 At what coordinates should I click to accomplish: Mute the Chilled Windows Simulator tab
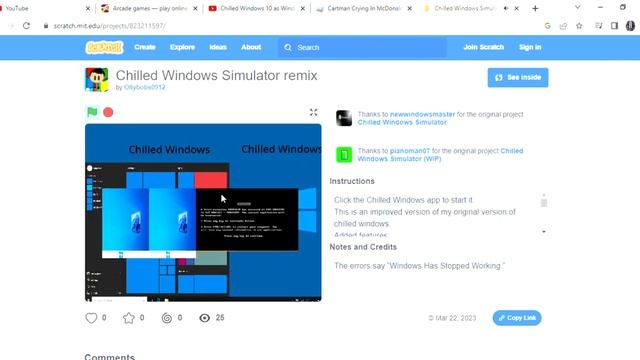(x=506, y=8)
